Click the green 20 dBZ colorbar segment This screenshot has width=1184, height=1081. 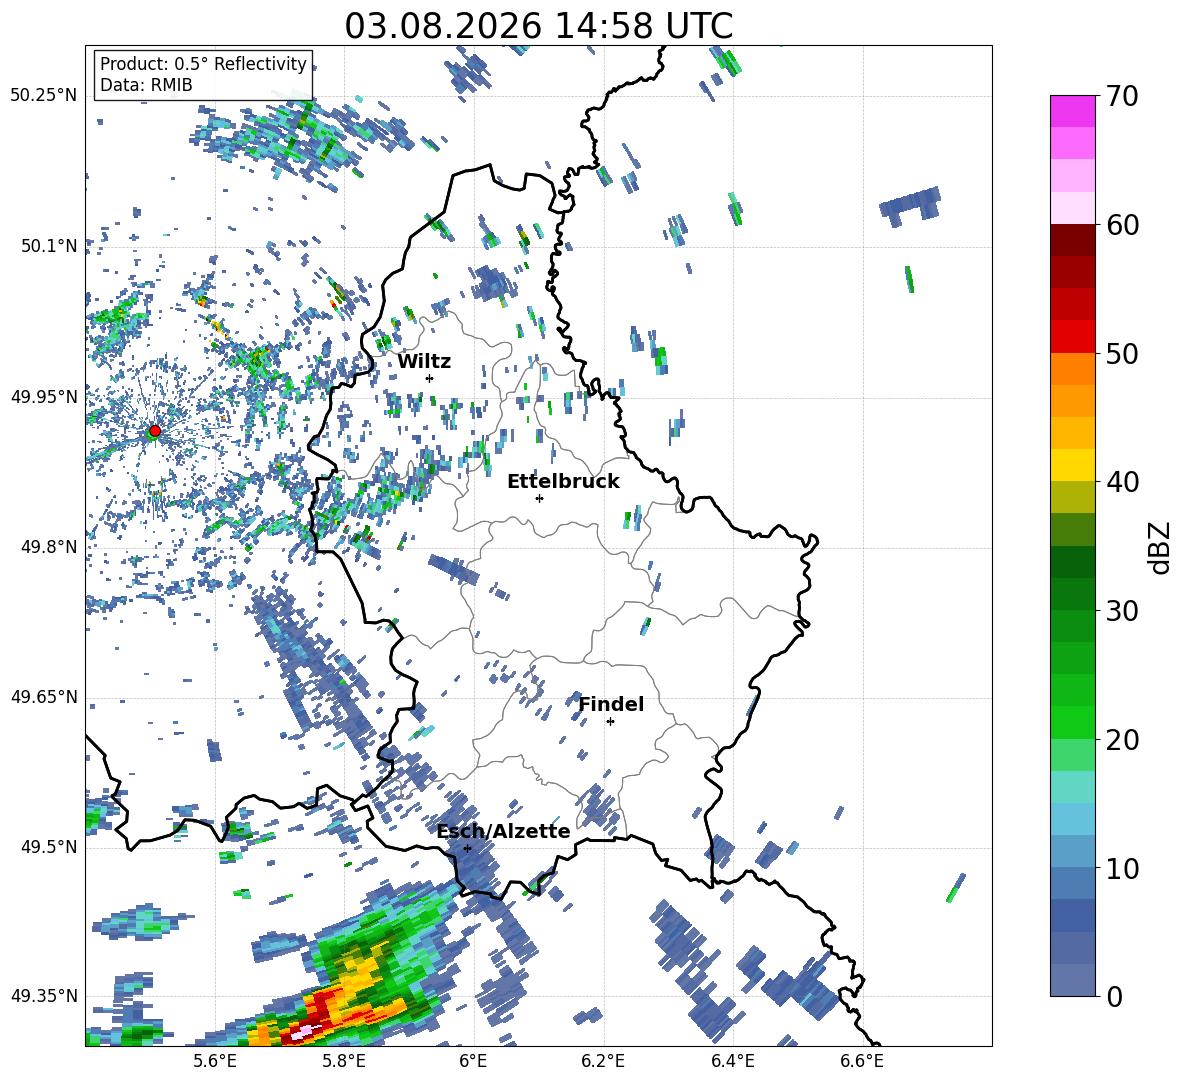(x=1072, y=722)
